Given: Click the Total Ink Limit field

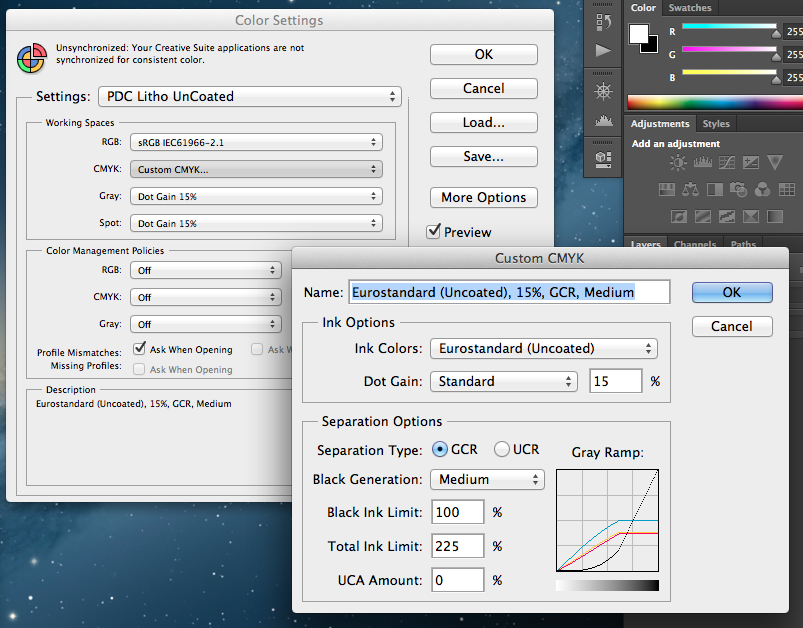Looking at the screenshot, I should (x=457, y=546).
